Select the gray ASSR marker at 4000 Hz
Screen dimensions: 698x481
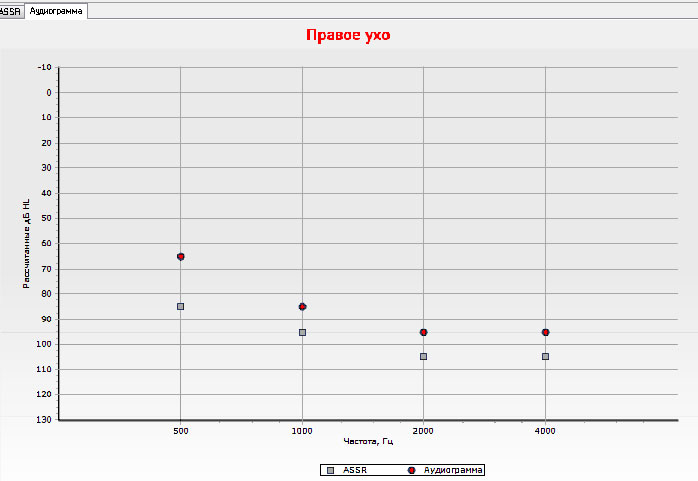coord(545,356)
